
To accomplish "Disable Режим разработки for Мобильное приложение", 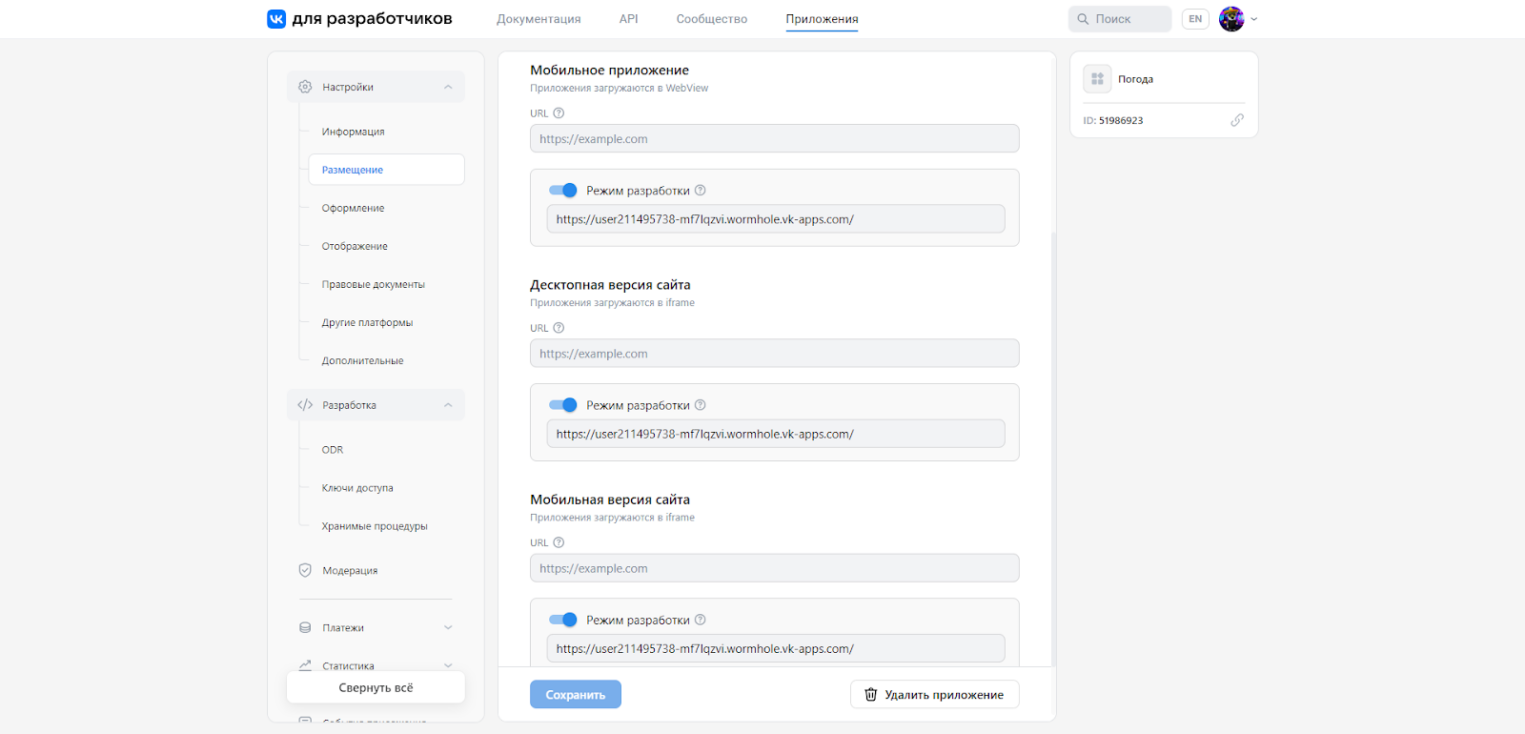I will tap(564, 190).
